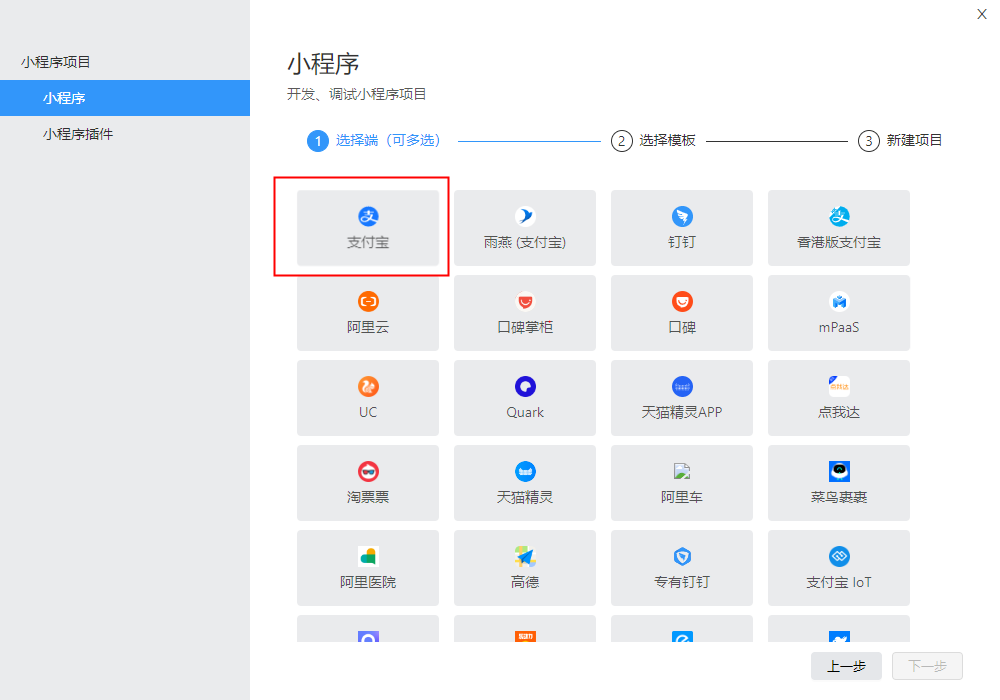Pick the 天猫精灵APP tile
Screen dimensions: 1000x700
[682, 398]
